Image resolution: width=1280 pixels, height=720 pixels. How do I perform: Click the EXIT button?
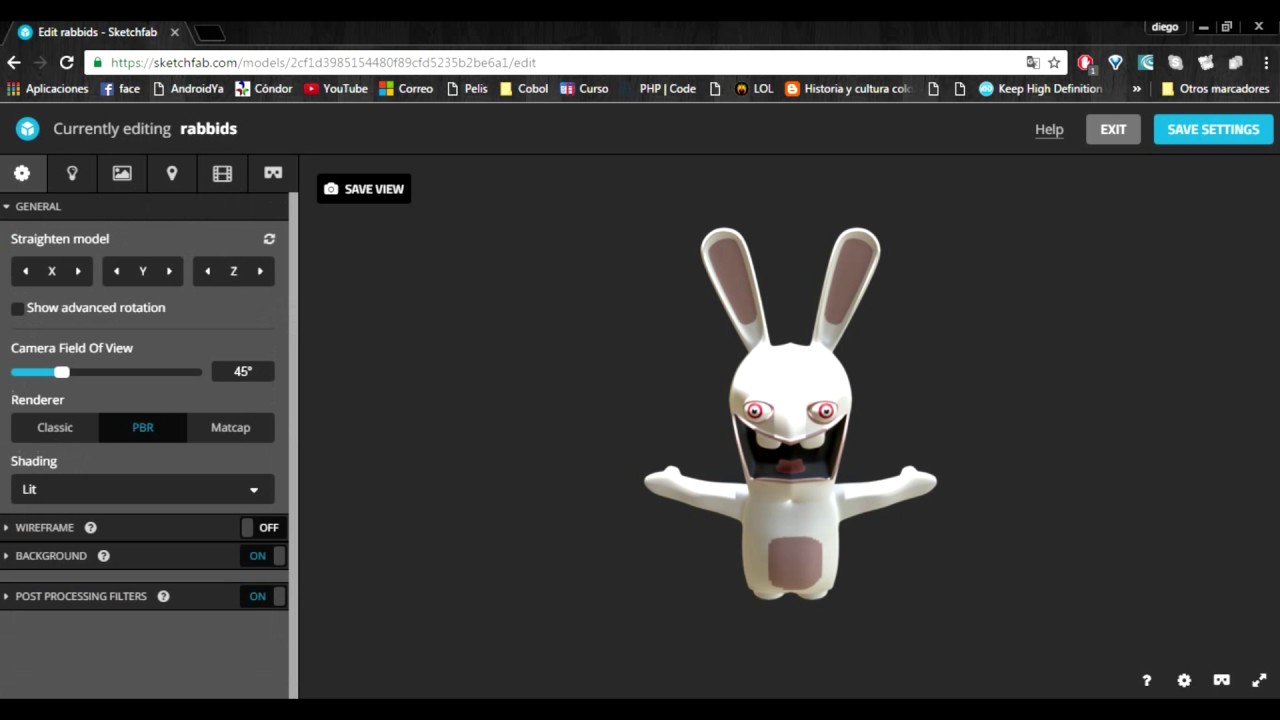pyautogui.click(x=1113, y=129)
